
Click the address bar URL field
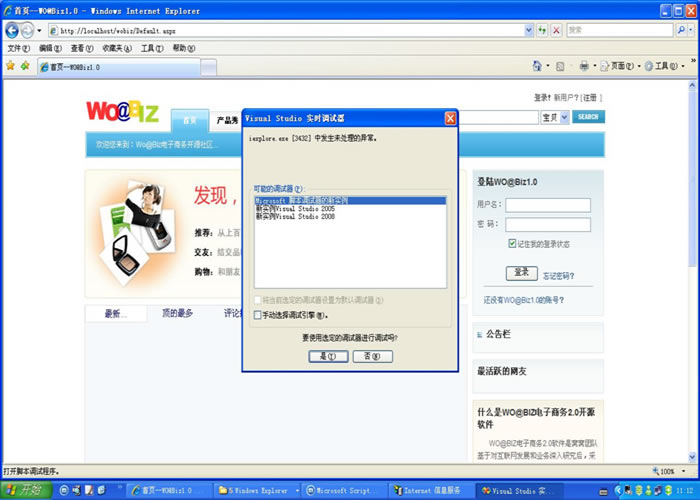pyautogui.click(x=286, y=30)
